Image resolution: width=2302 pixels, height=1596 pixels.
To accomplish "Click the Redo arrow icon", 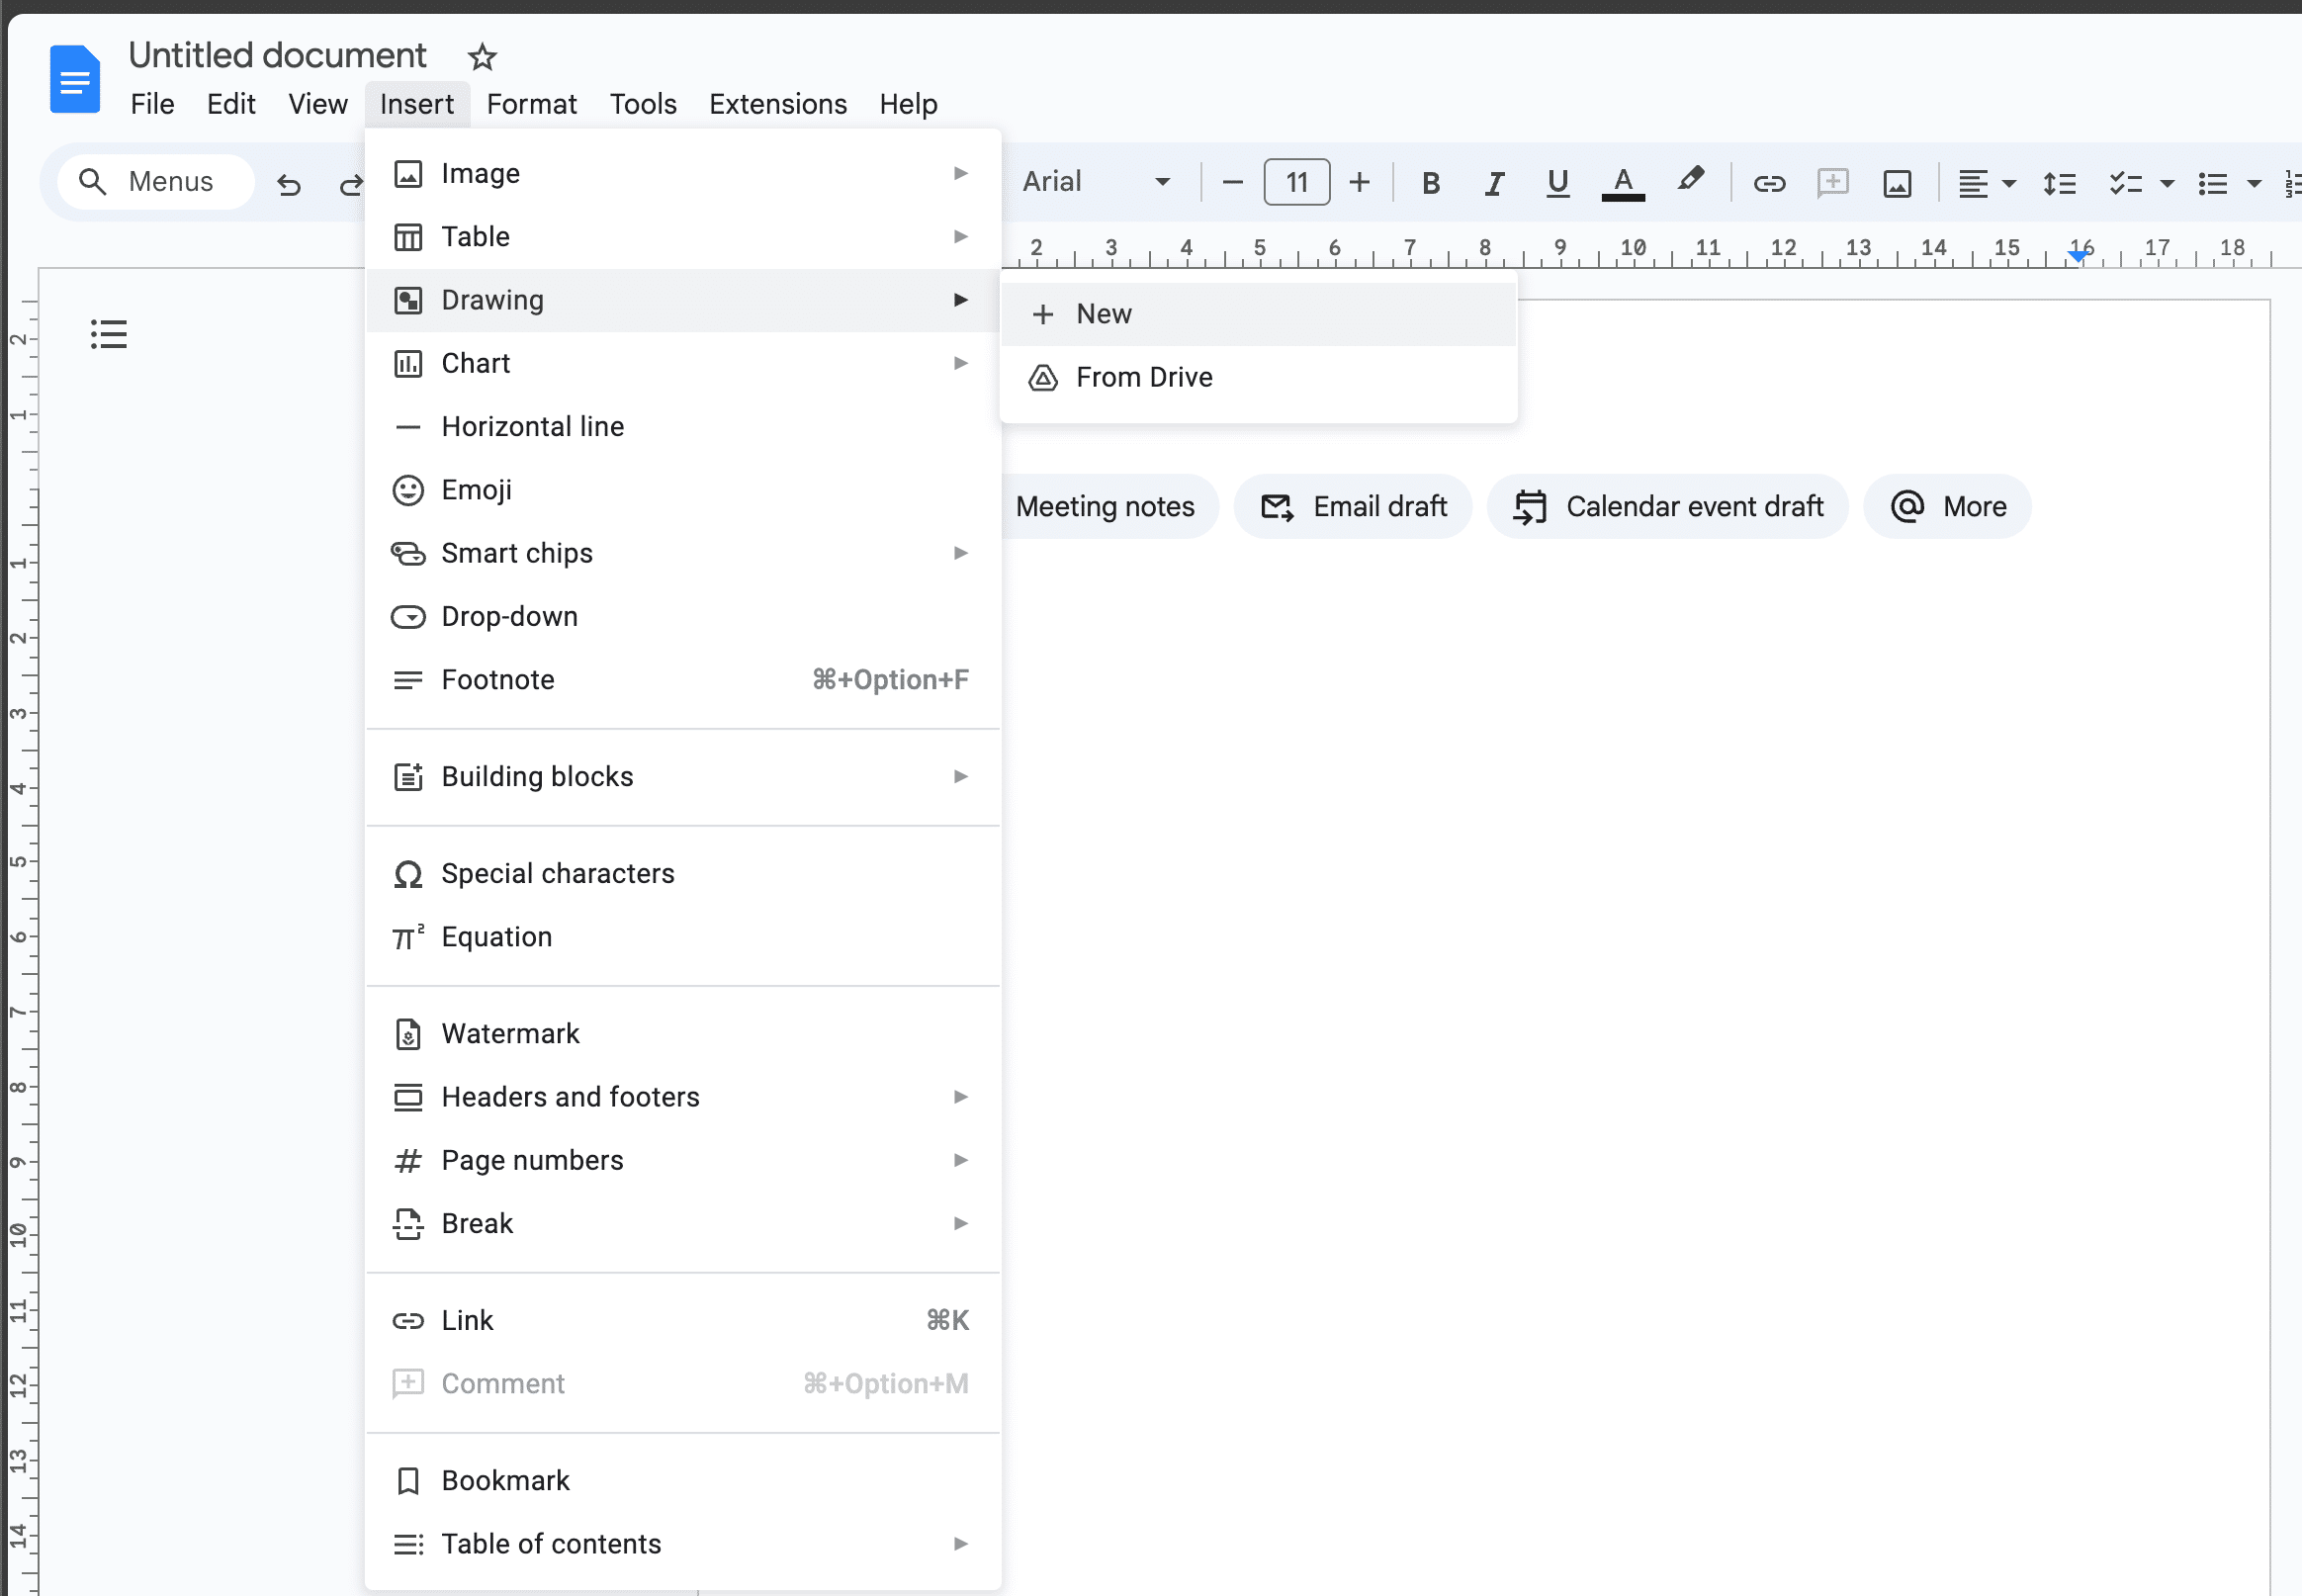I will pyautogui.click(x=350, y=183).
